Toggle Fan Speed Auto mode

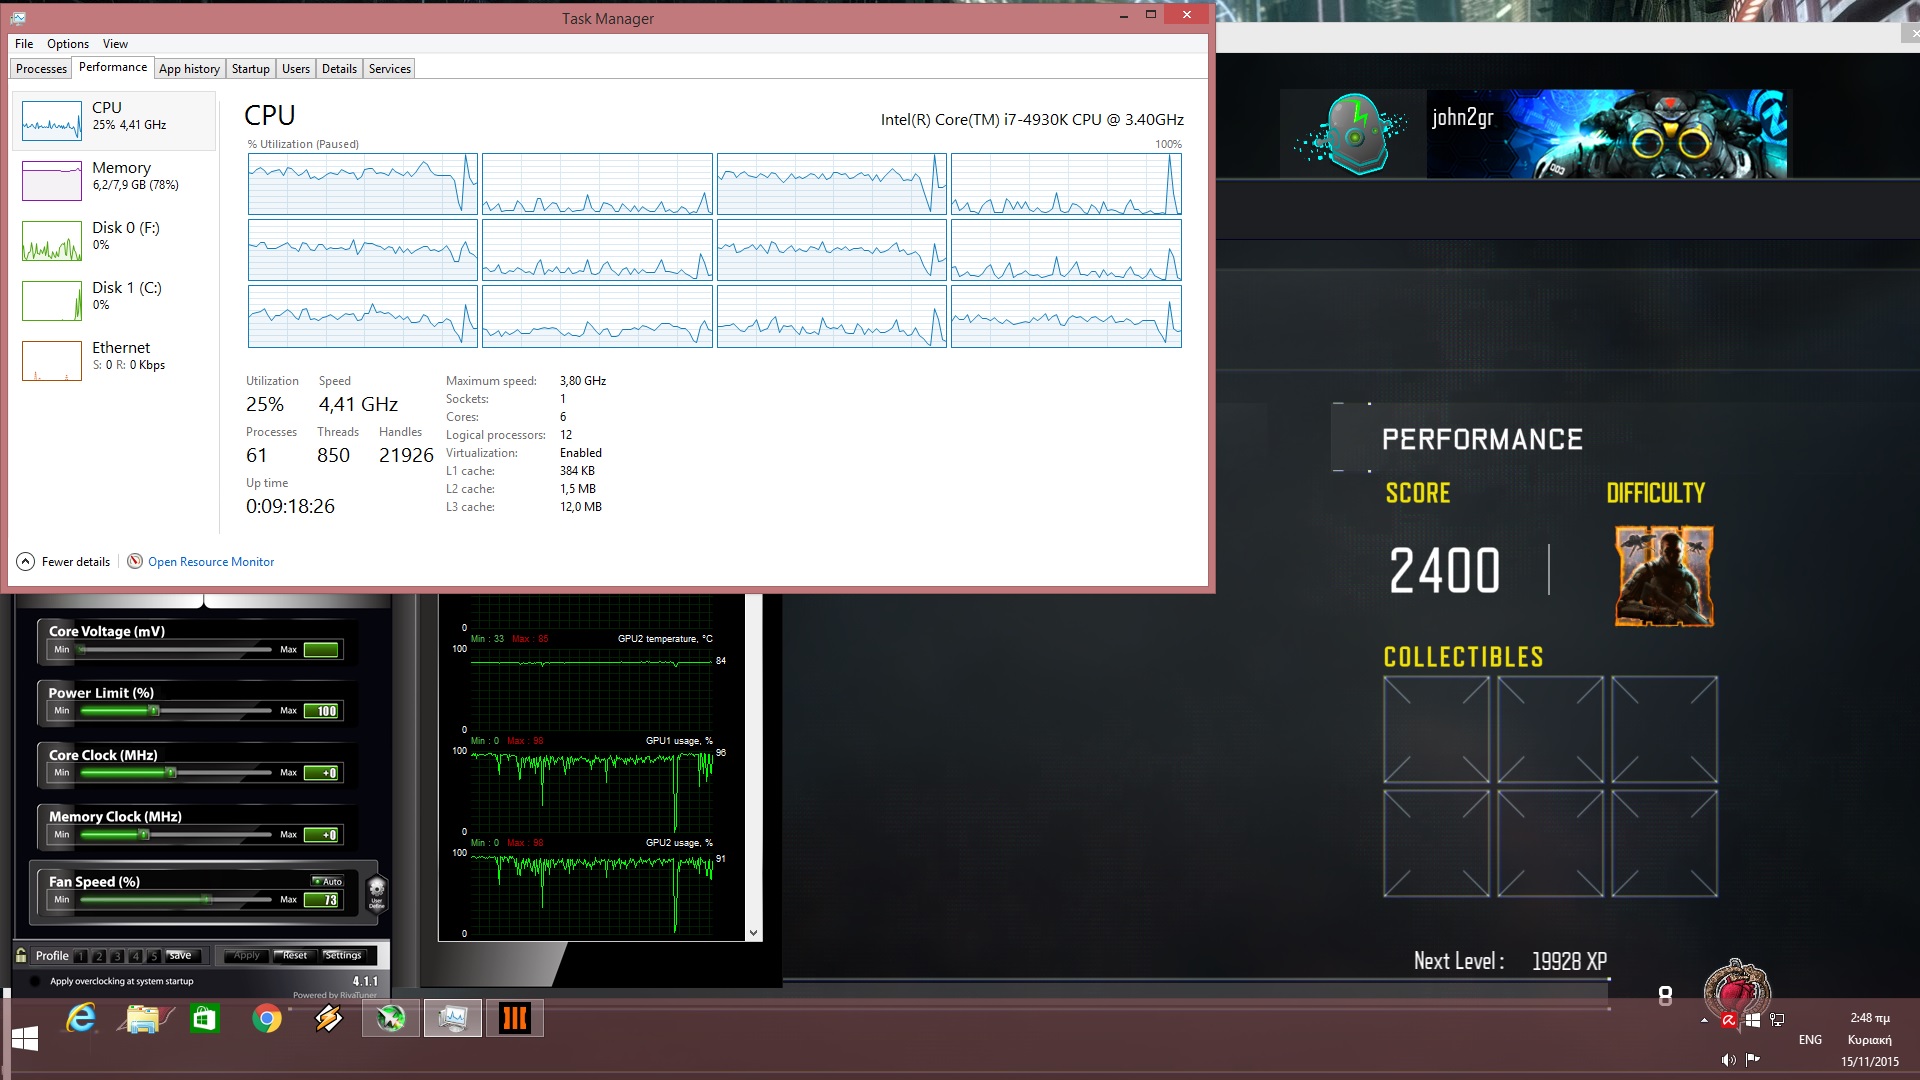click(327, 881)
